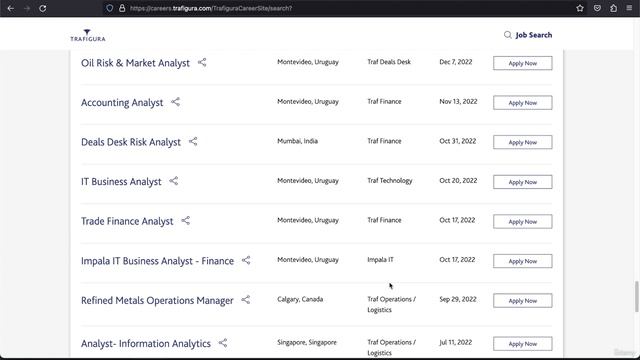Image resolution: width=640 pixels, height=360 pixels.
Task: Click 'Traf Deals Desk' department text
Action: pos(389,62)
